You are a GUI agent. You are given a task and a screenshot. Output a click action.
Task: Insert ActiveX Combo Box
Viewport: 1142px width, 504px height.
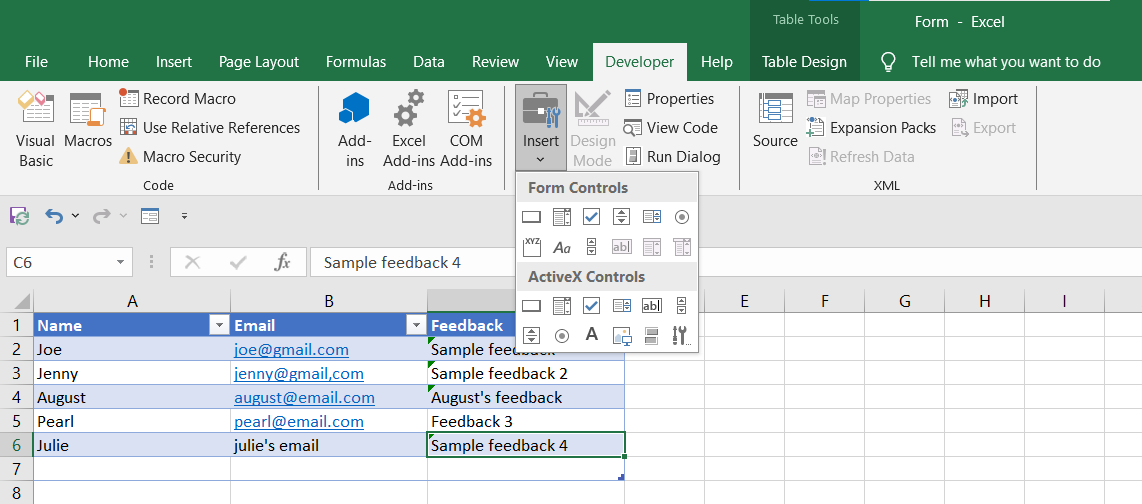point(562,306)
